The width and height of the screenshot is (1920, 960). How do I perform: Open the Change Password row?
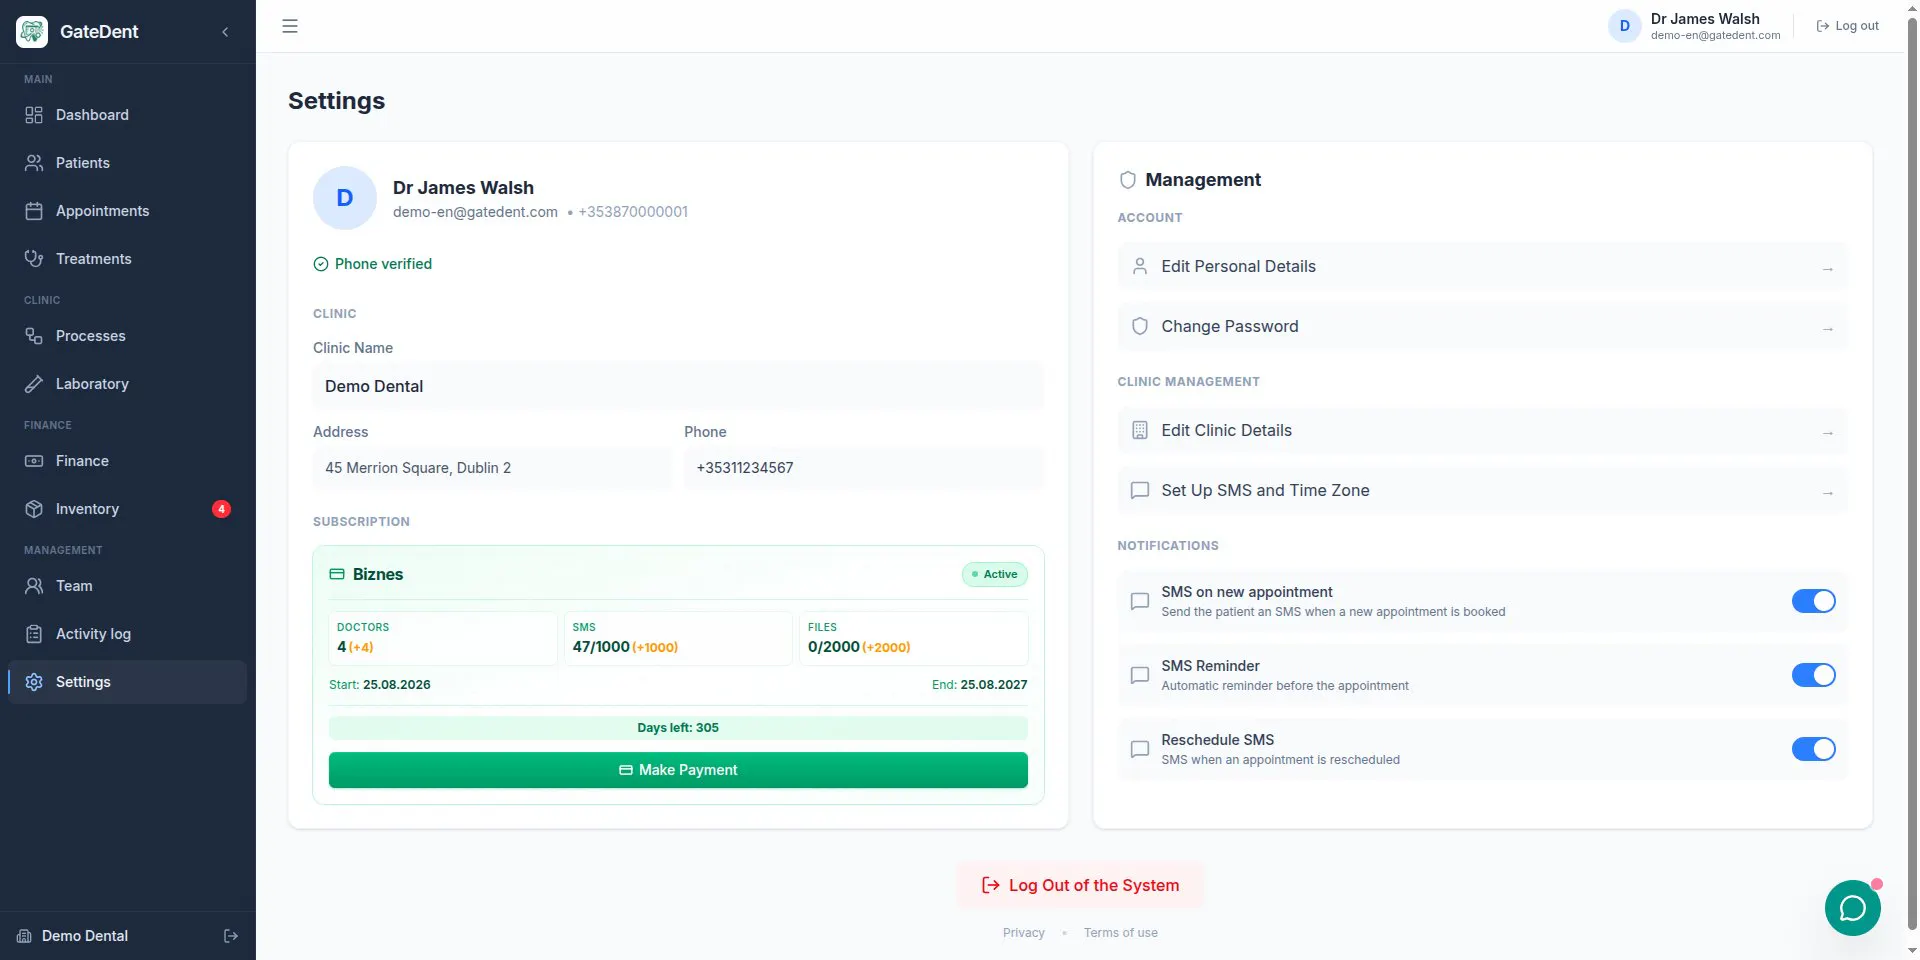1482,327
